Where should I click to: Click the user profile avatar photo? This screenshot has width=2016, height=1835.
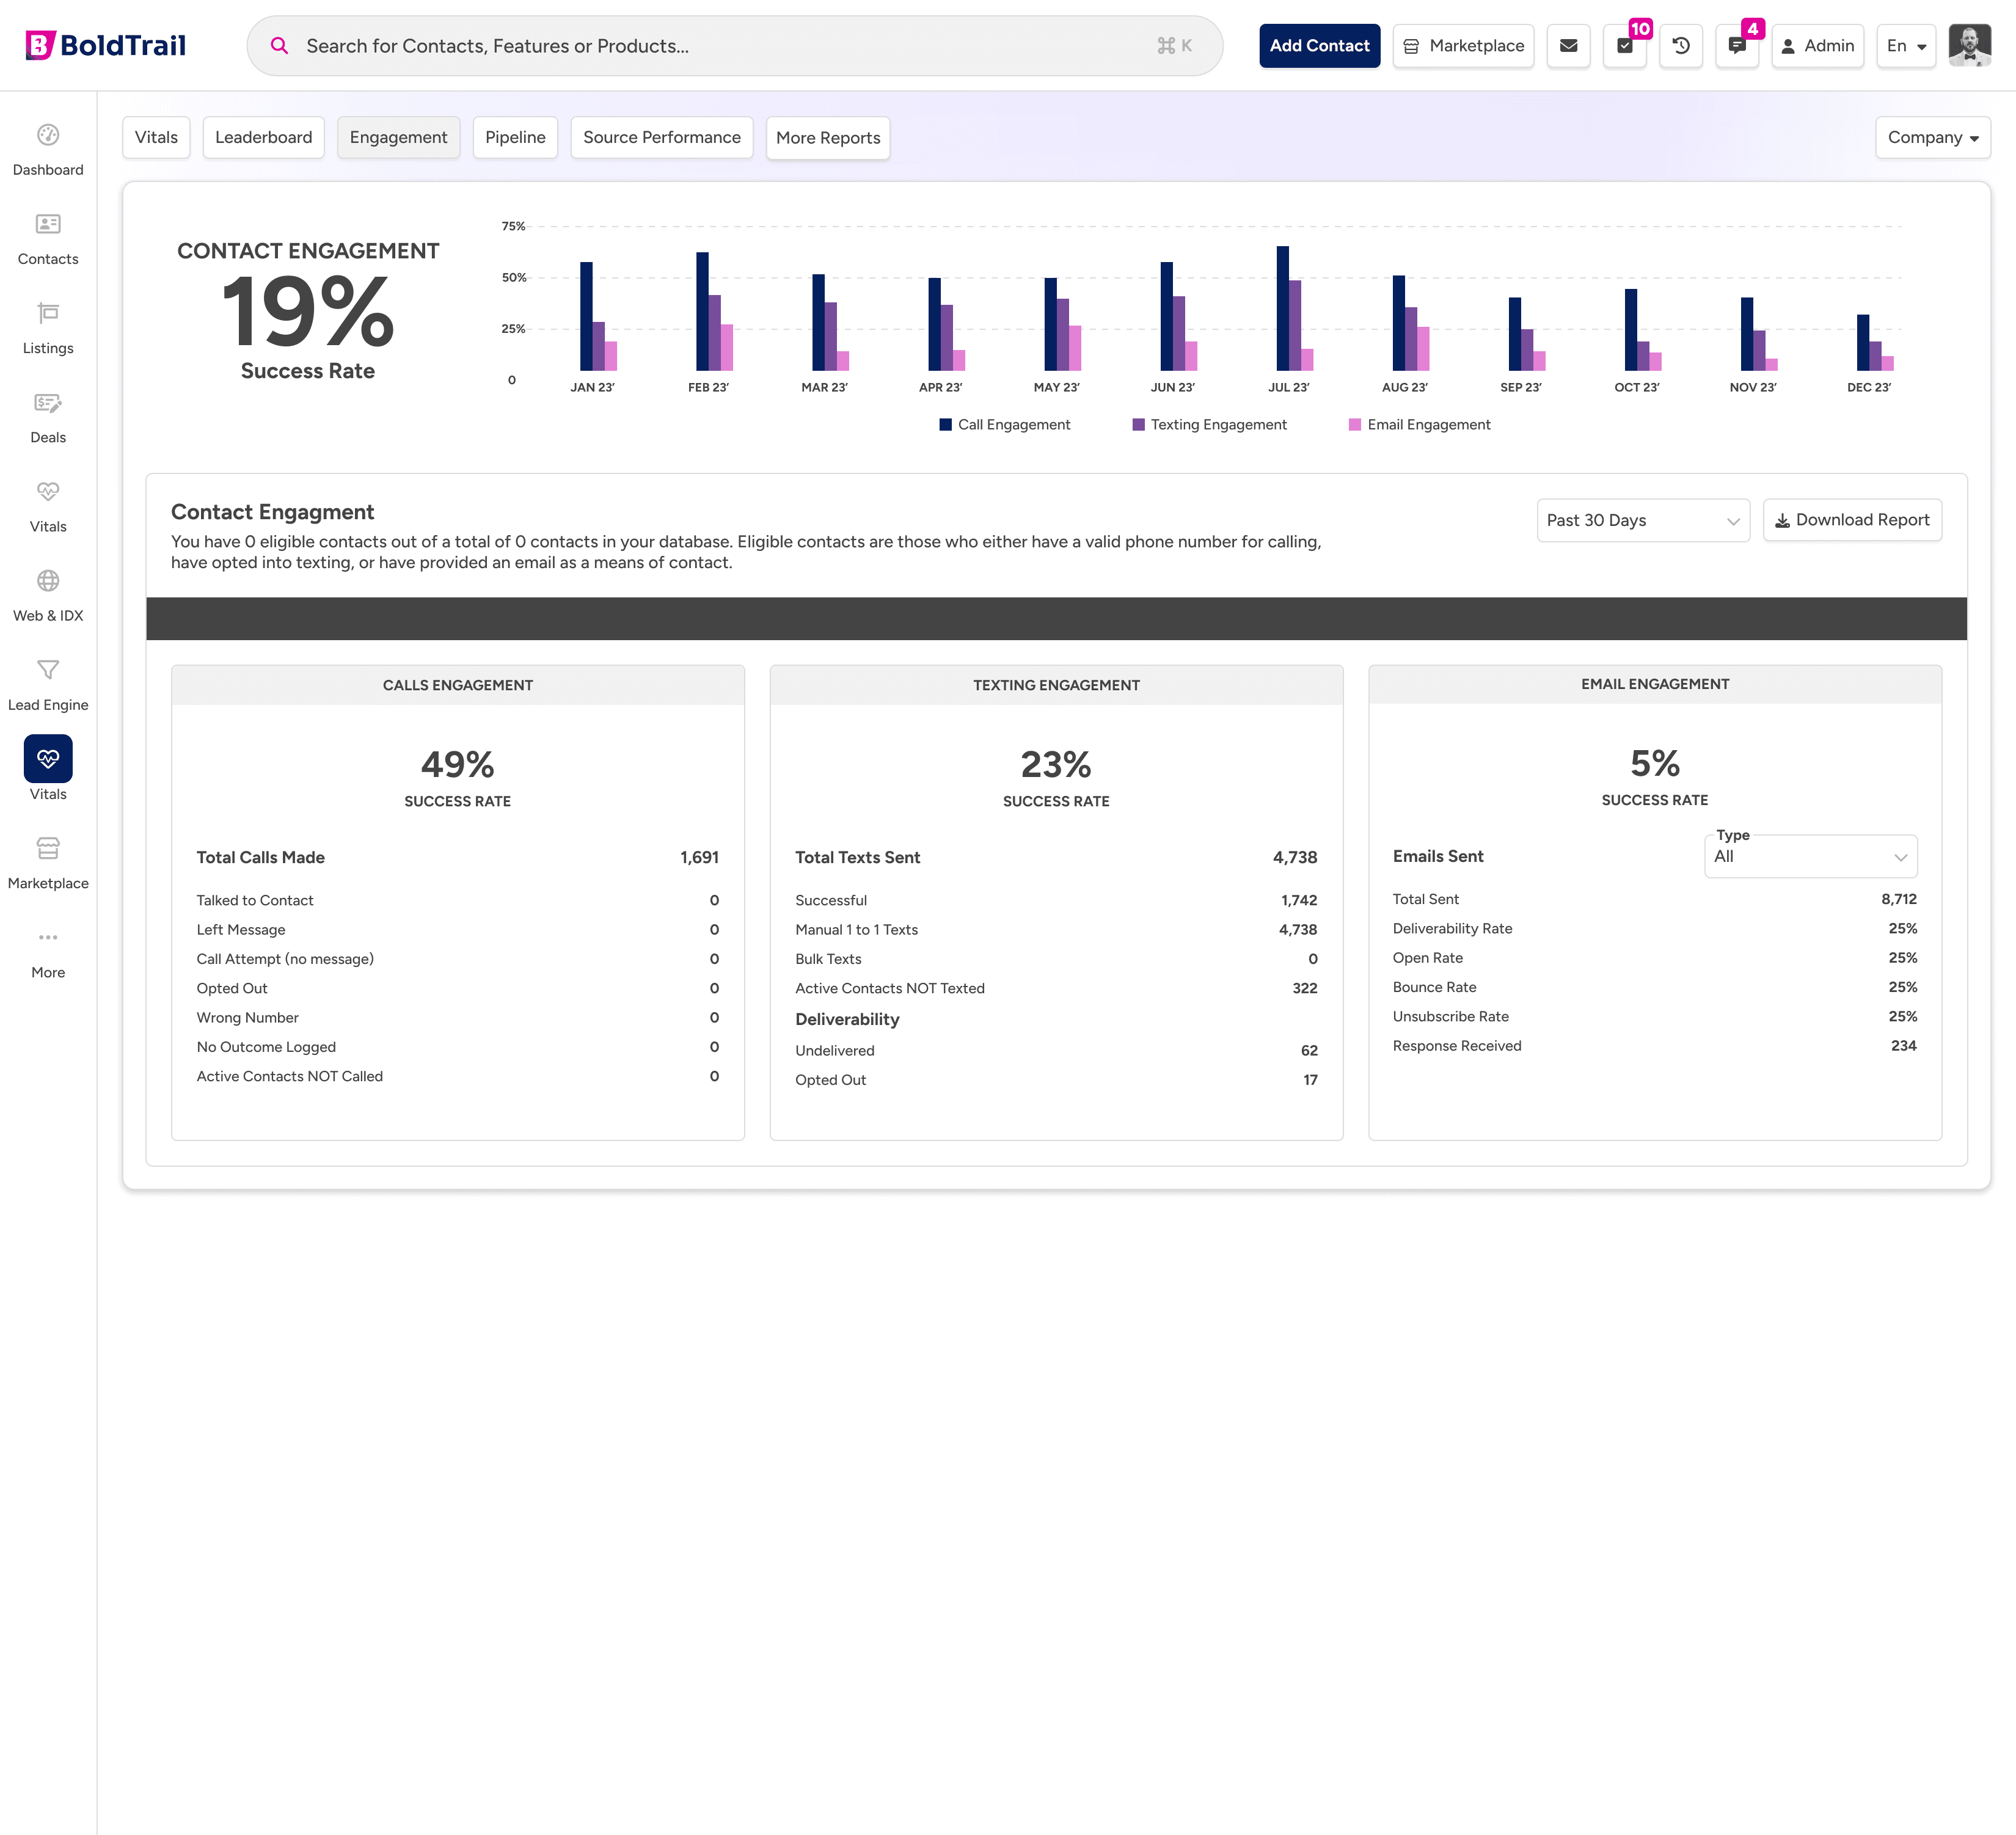1969,46
